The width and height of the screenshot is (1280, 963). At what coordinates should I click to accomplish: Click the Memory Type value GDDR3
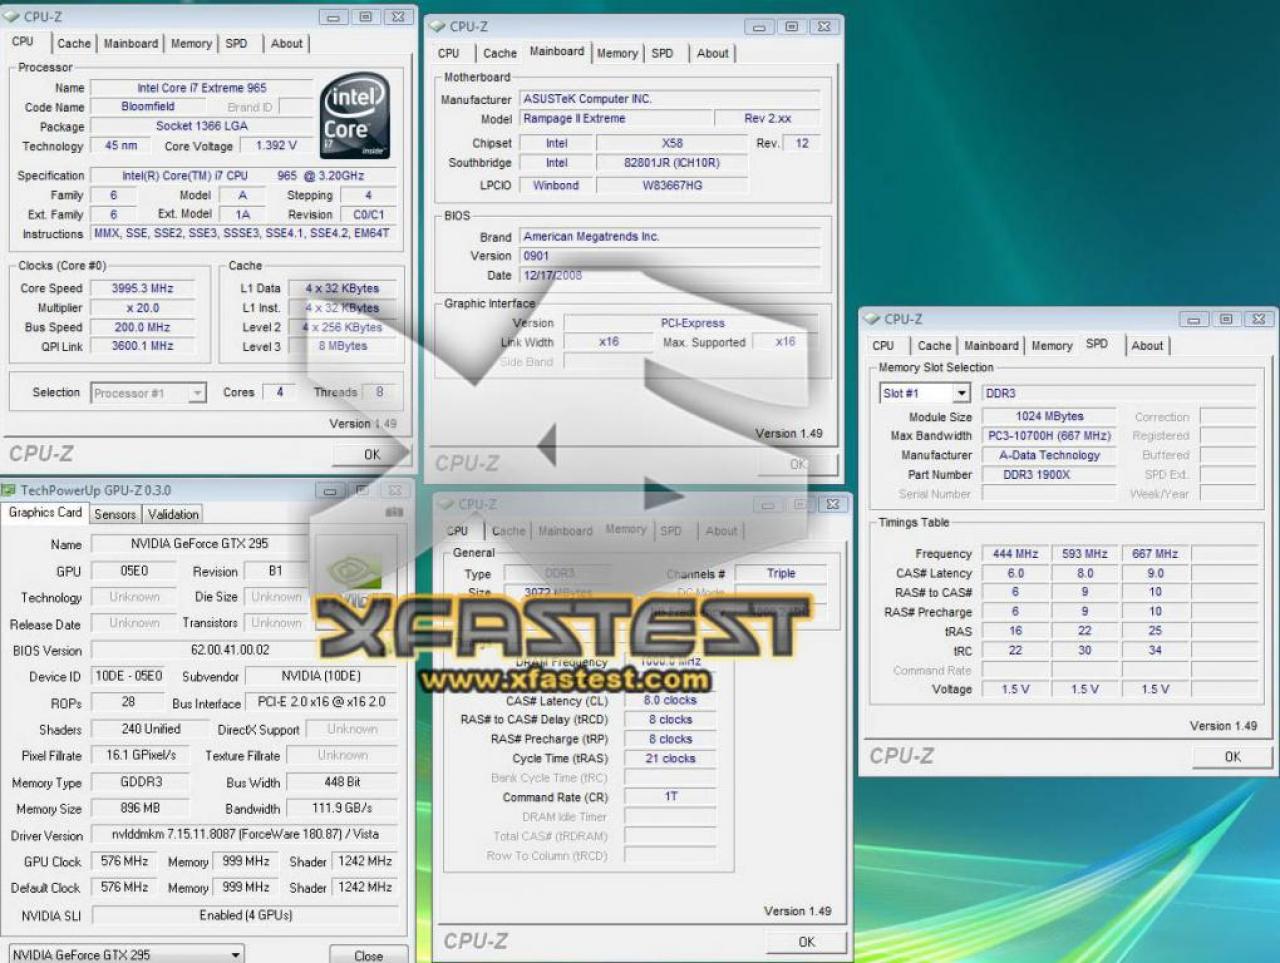[141, 782]
